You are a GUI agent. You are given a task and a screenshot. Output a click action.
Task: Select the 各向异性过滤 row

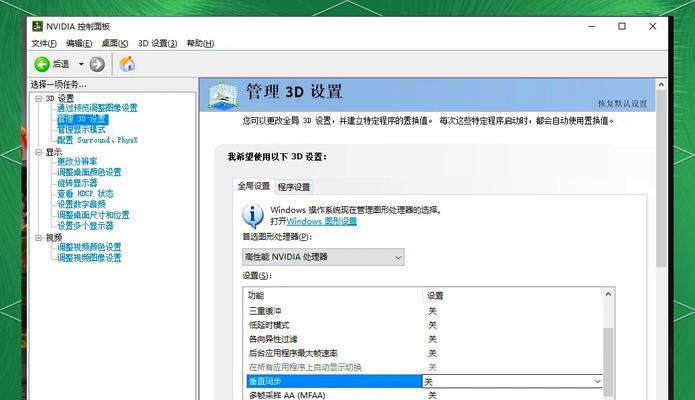425,339
